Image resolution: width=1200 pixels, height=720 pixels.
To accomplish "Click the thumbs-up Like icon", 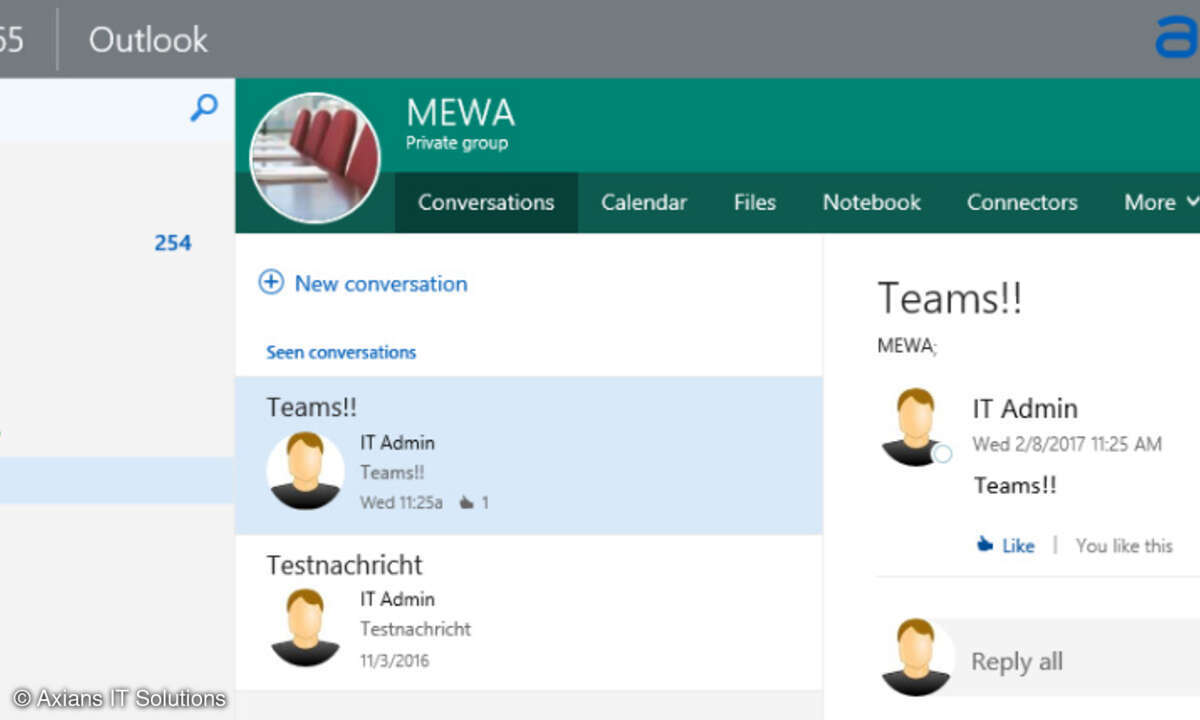I will [985, 545].
